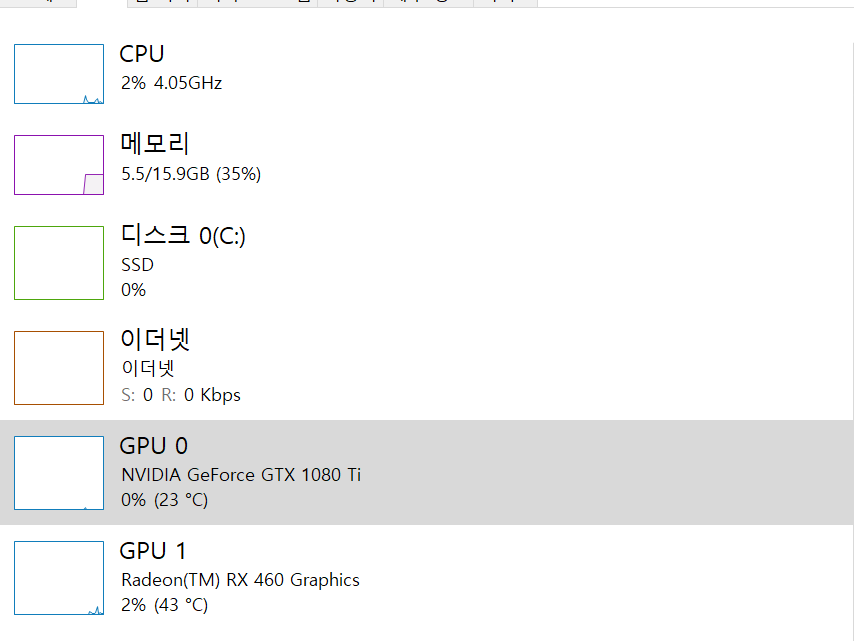
Task: Click the GPU 0 title
Action: [154, 446]
